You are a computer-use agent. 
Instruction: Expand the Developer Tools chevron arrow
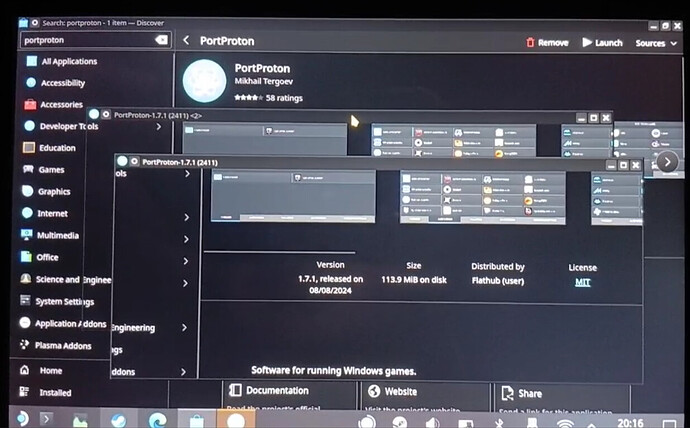159,127
